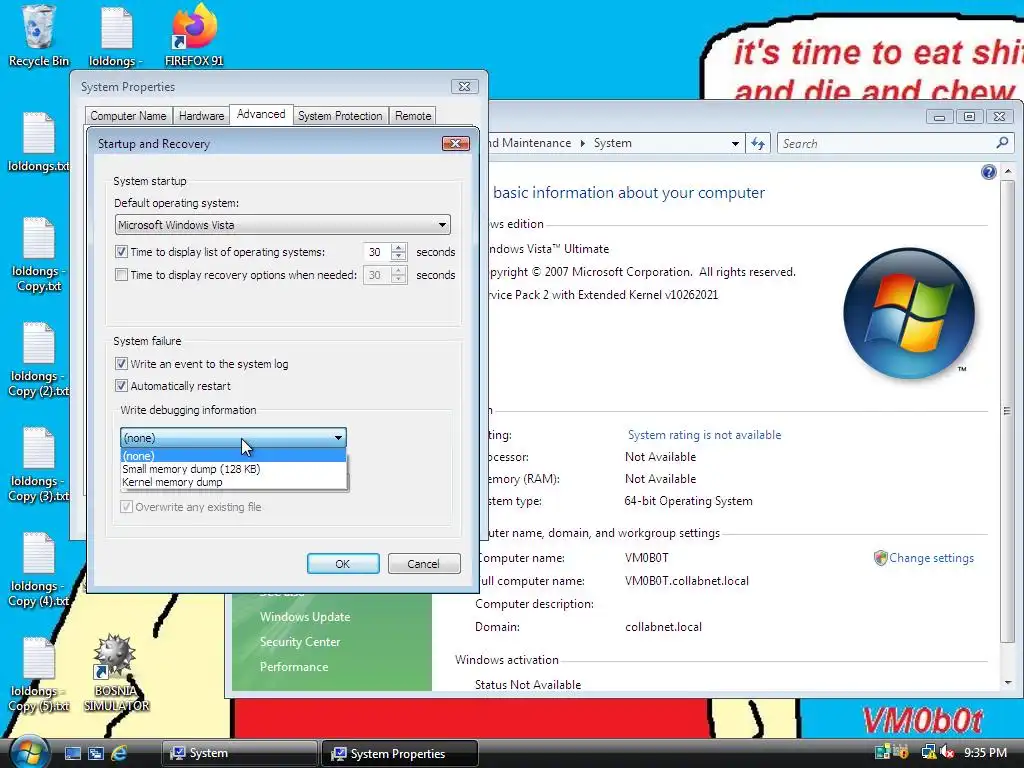Click the scrollbar down arrow in System window
Screen dimensions: 1024x768
(x=1008, y=683)
